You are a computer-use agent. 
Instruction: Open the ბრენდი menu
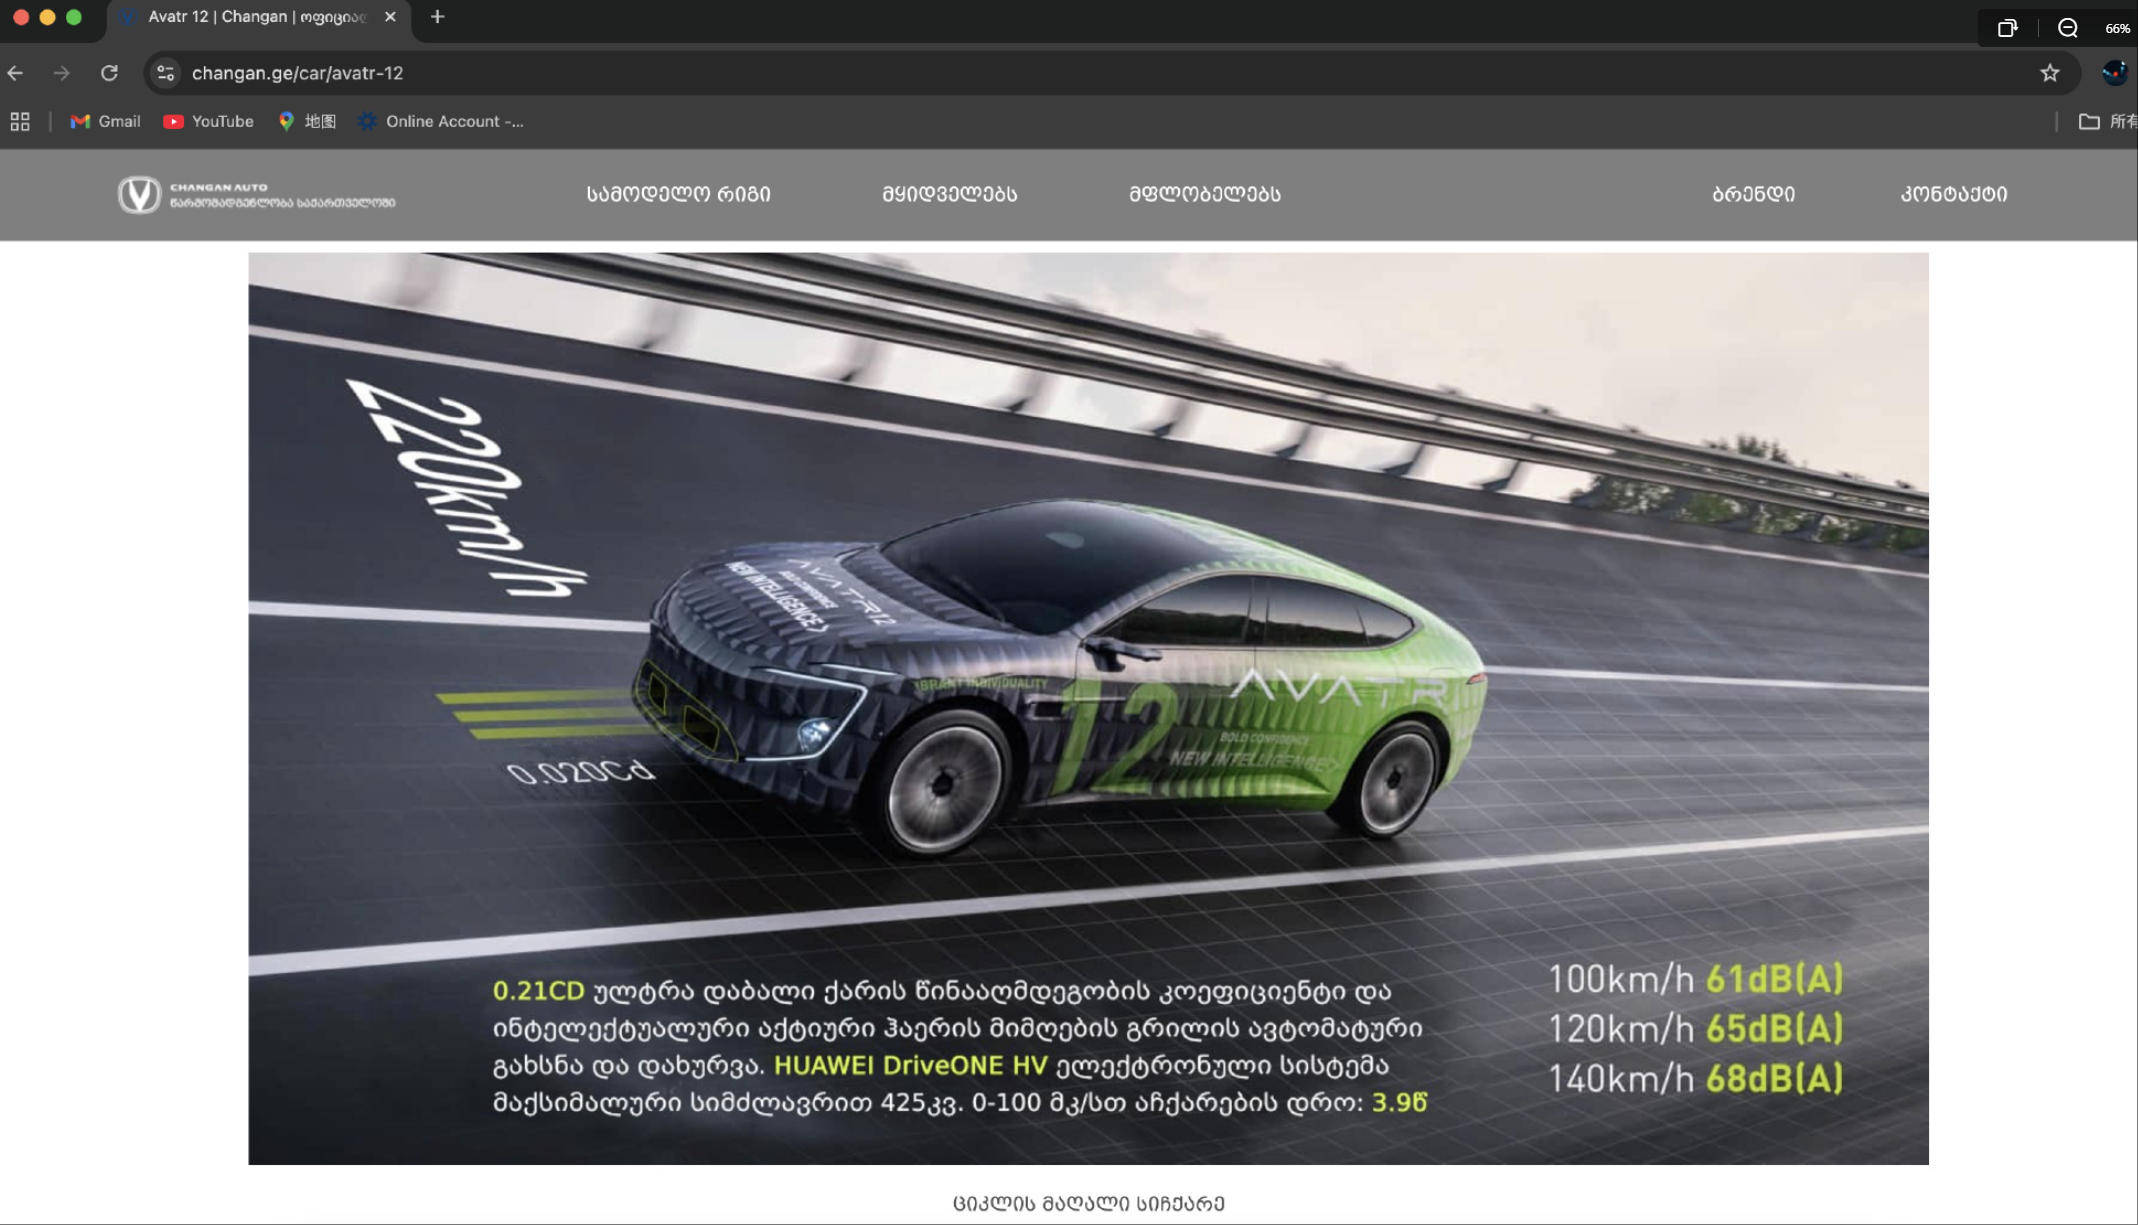point(1753,194)
